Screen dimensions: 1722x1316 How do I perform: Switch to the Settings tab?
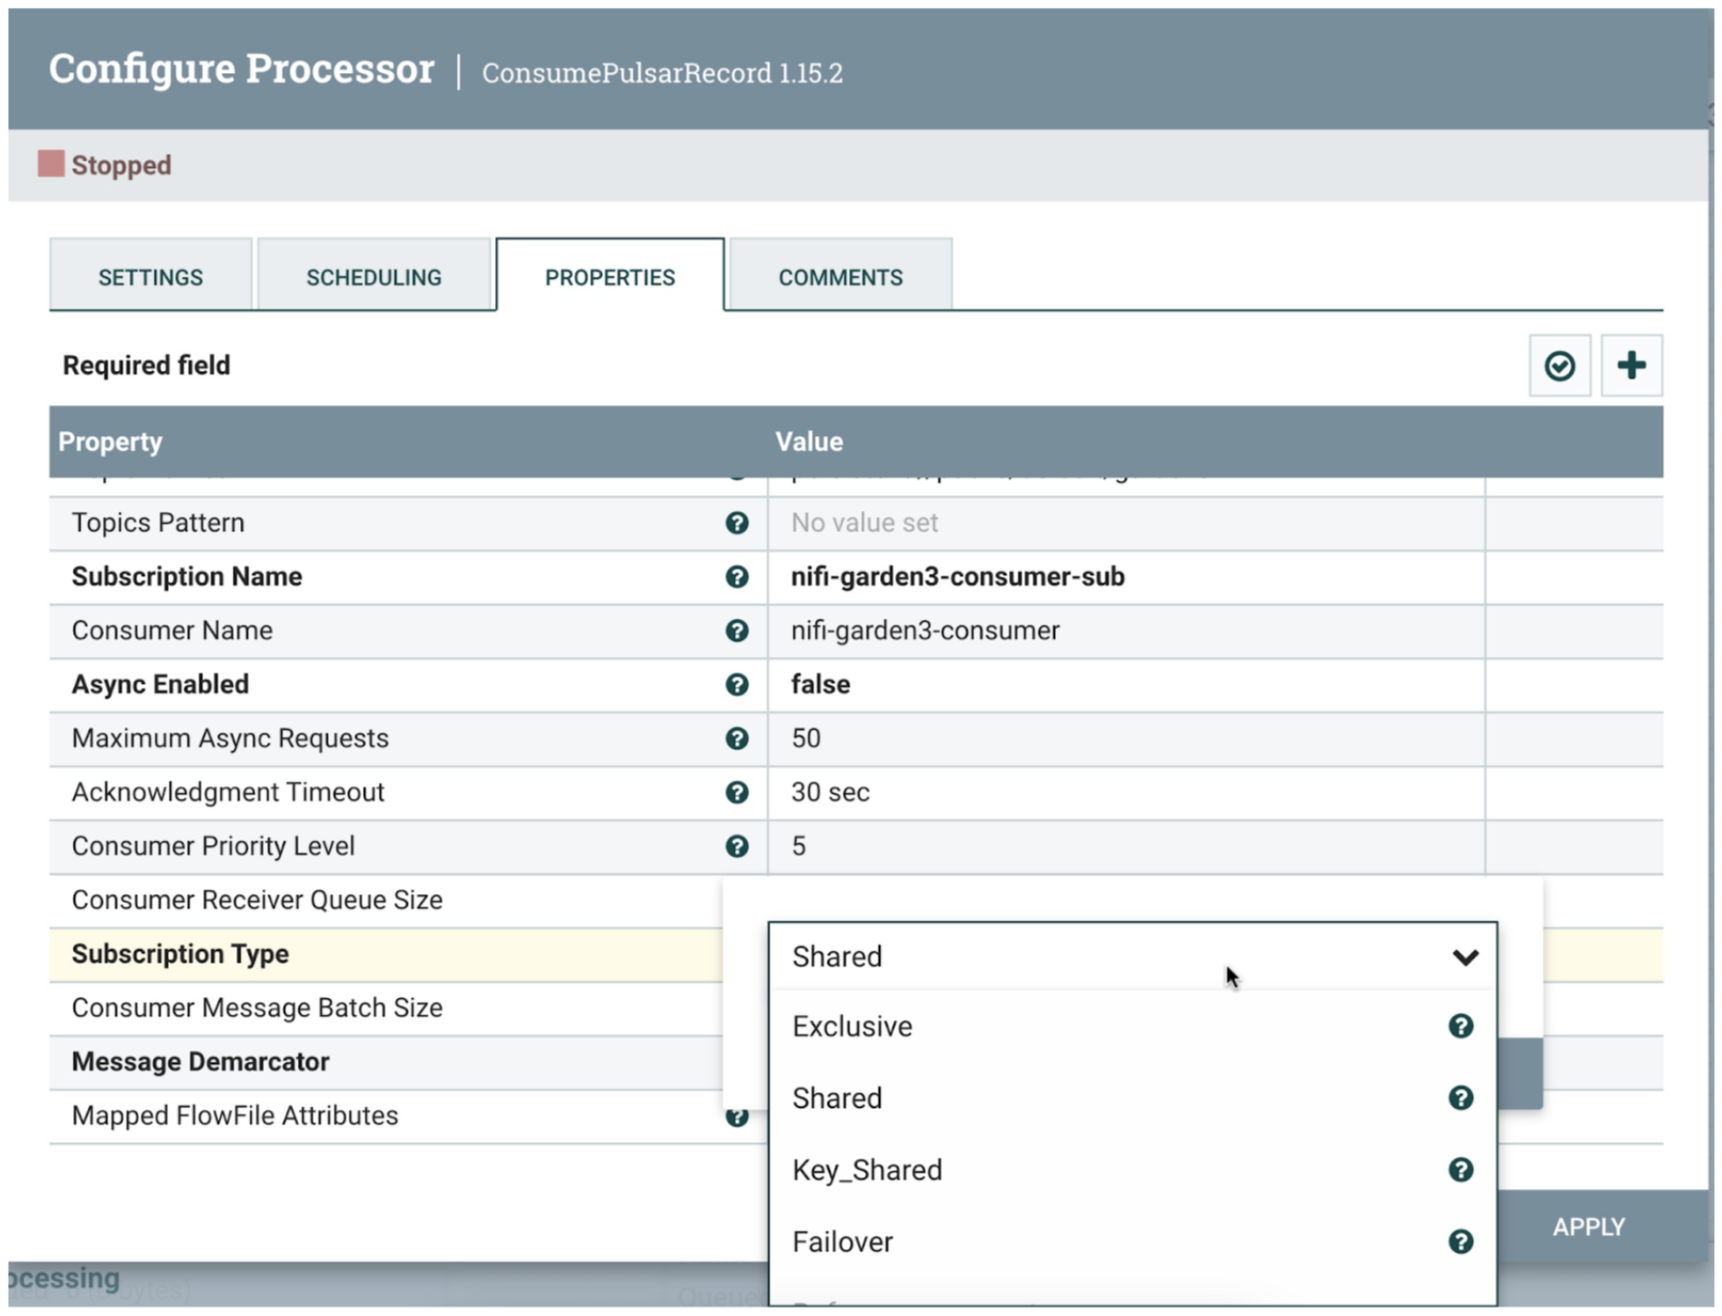[150, 276]
